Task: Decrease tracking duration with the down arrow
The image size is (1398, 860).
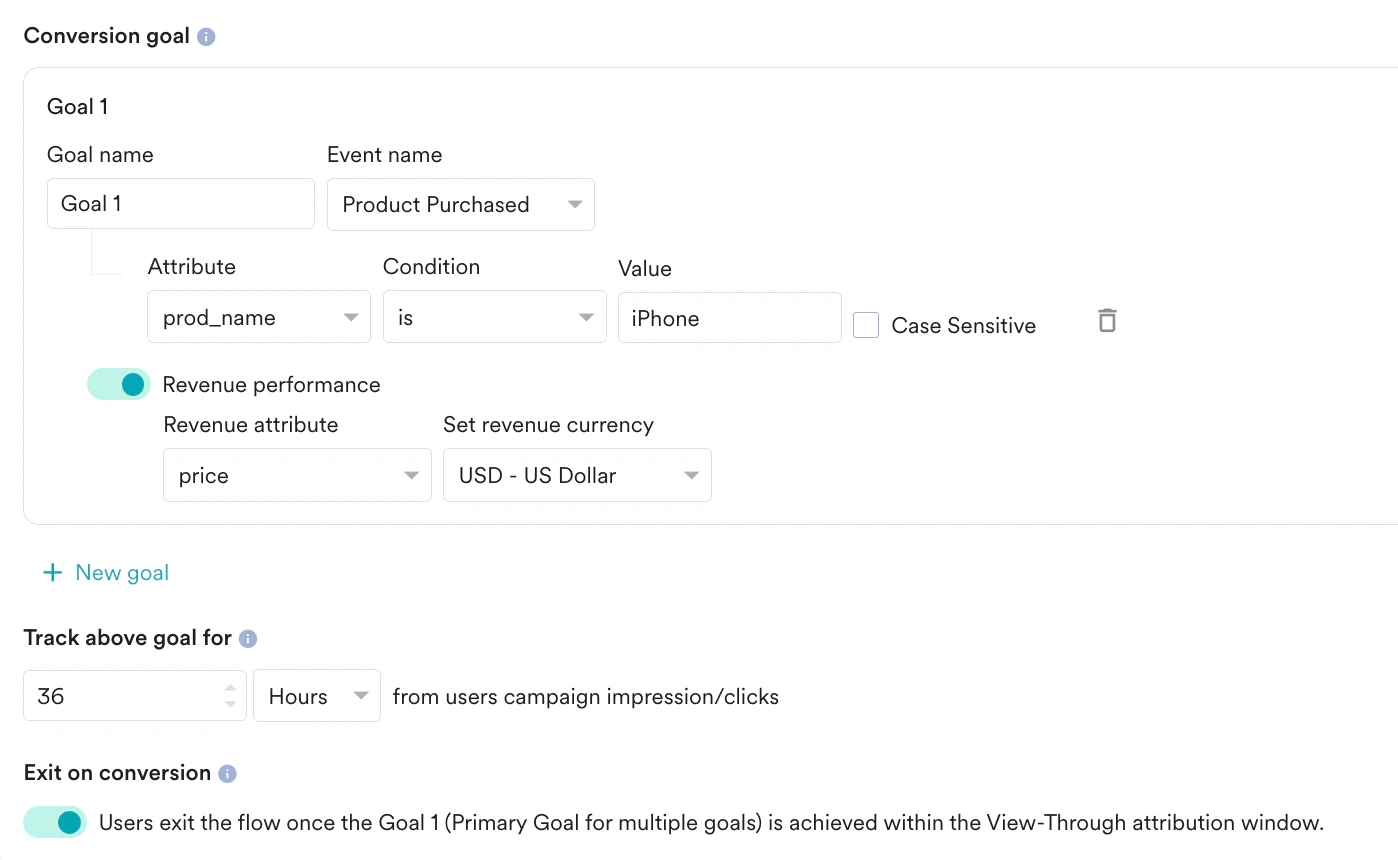Action: coord(230,704)
